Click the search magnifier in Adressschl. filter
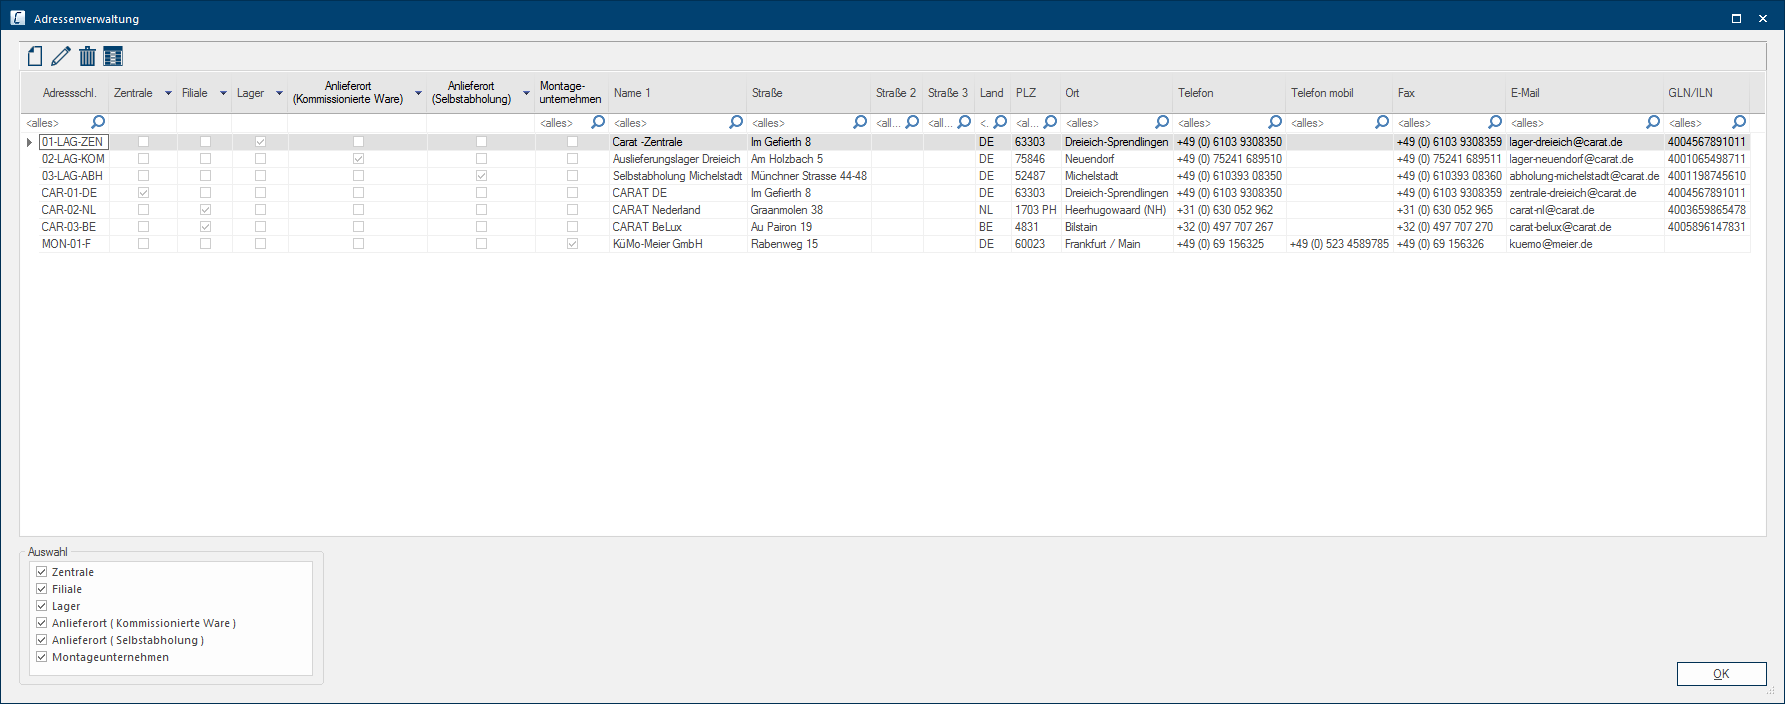The width and height of the screenshot is (1785, 704). click(98, 122)
